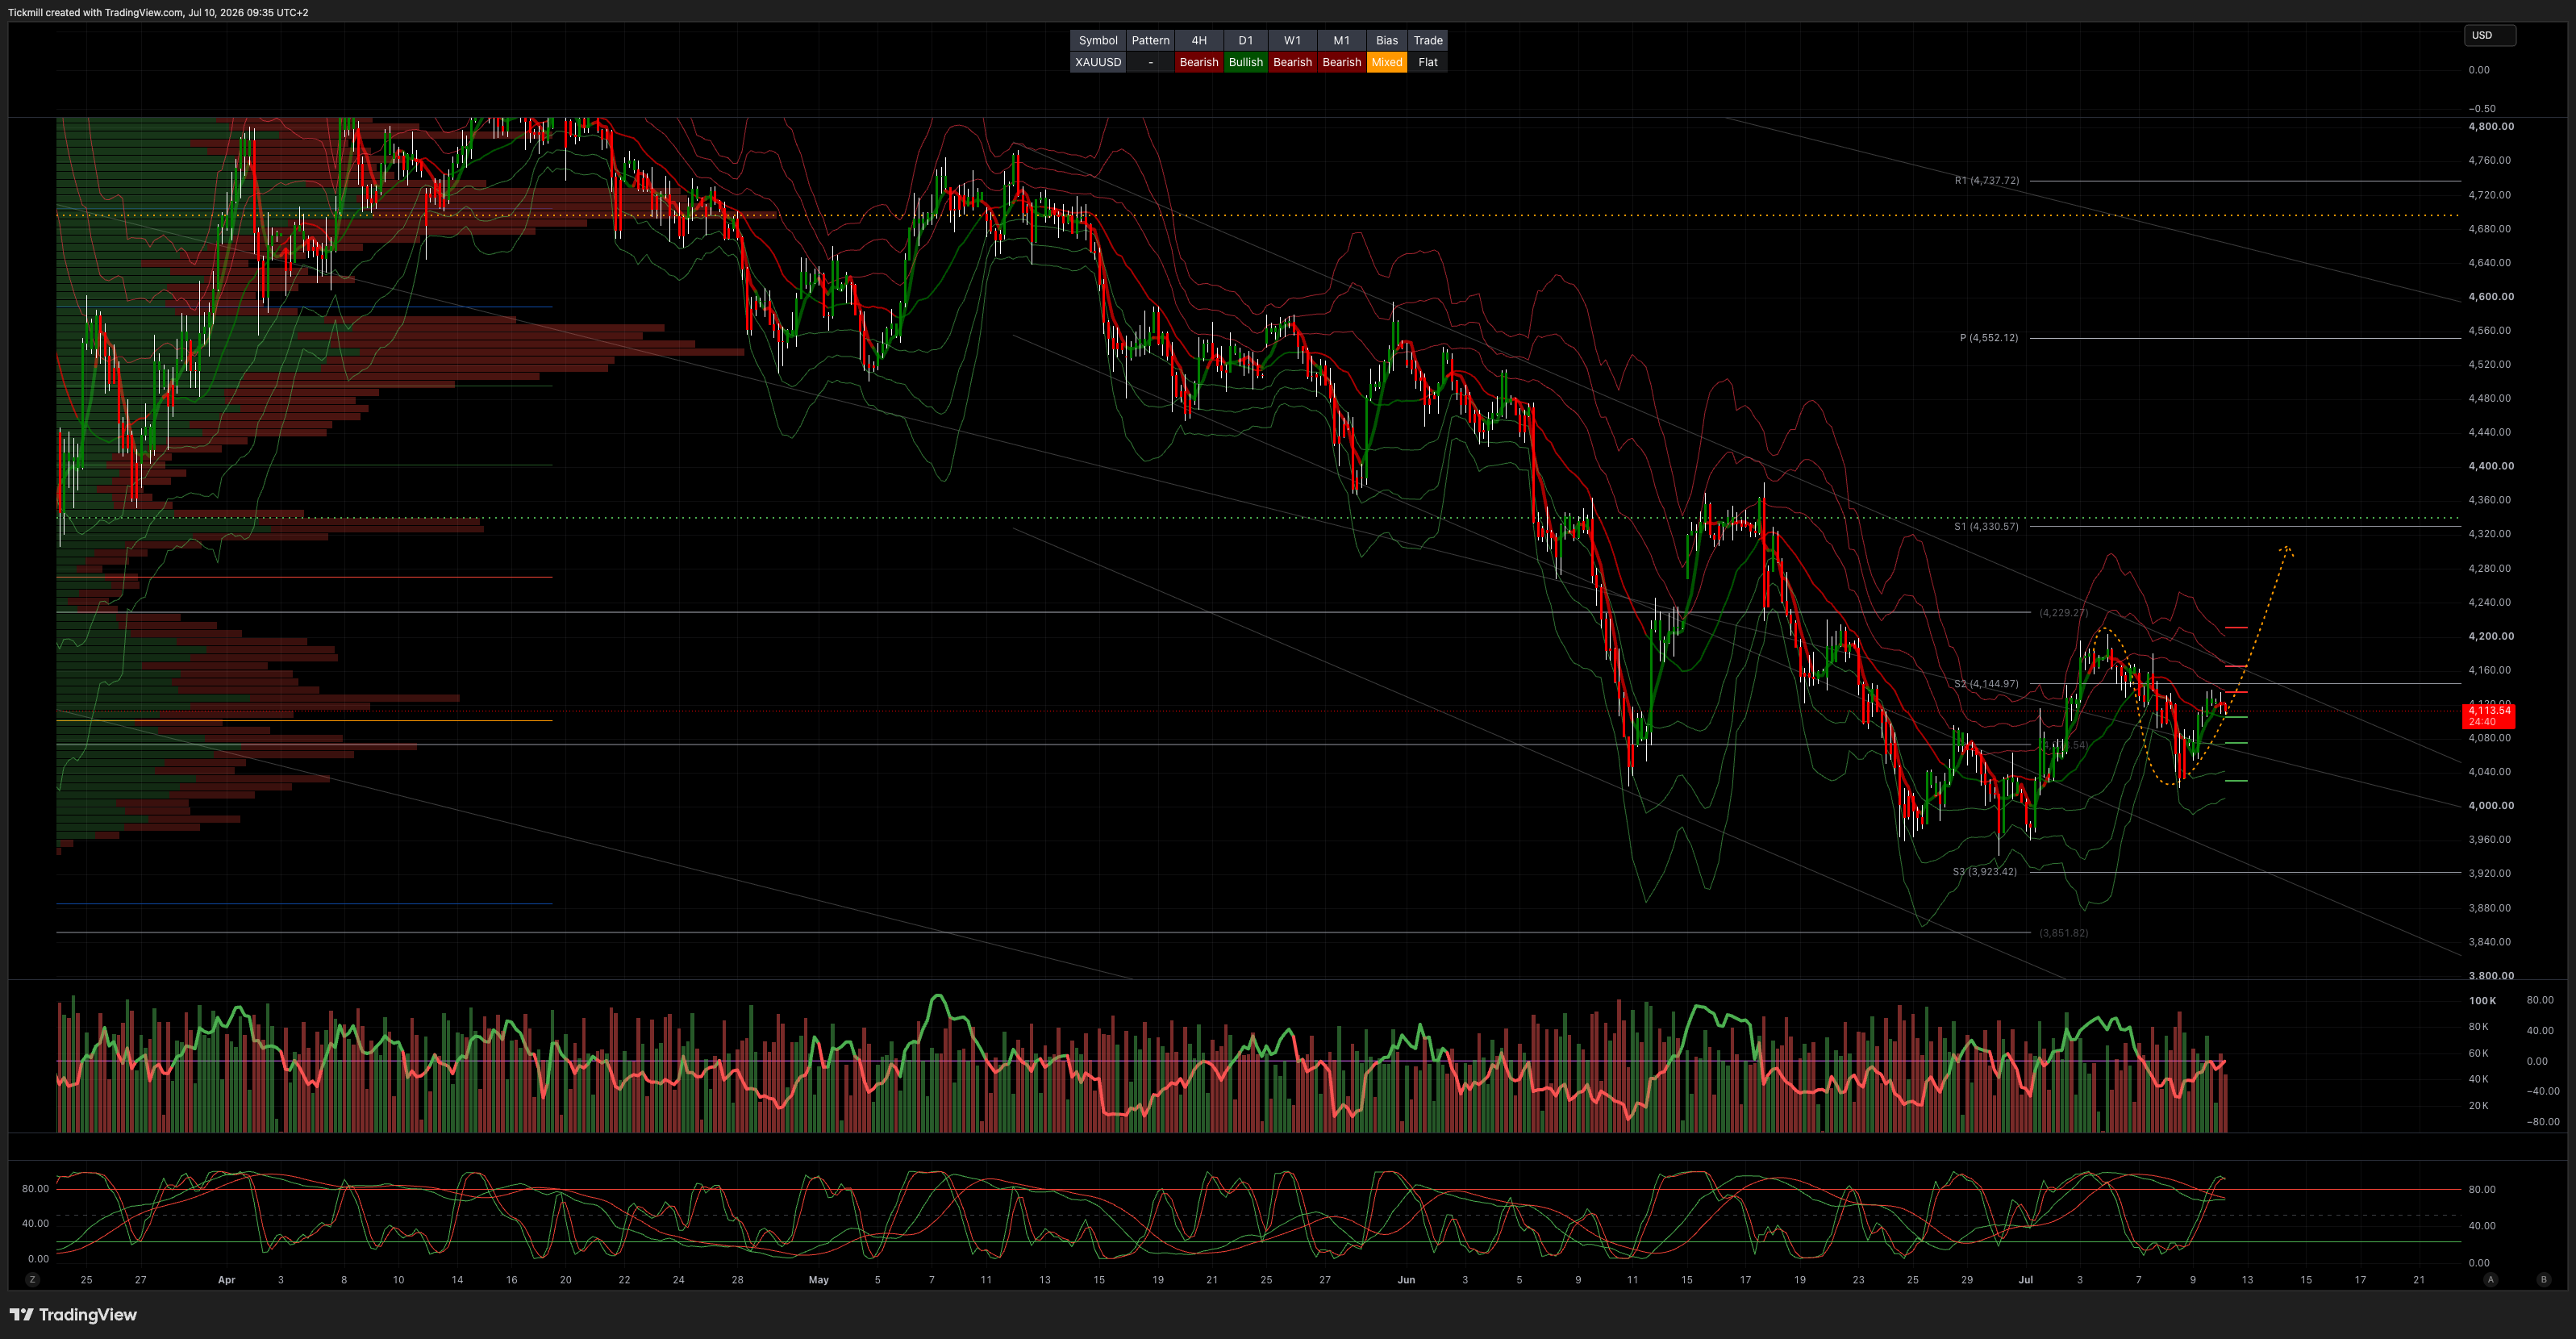Click the 4H Bearish cell
2576x1339 pixels.
click(1198, 62)
